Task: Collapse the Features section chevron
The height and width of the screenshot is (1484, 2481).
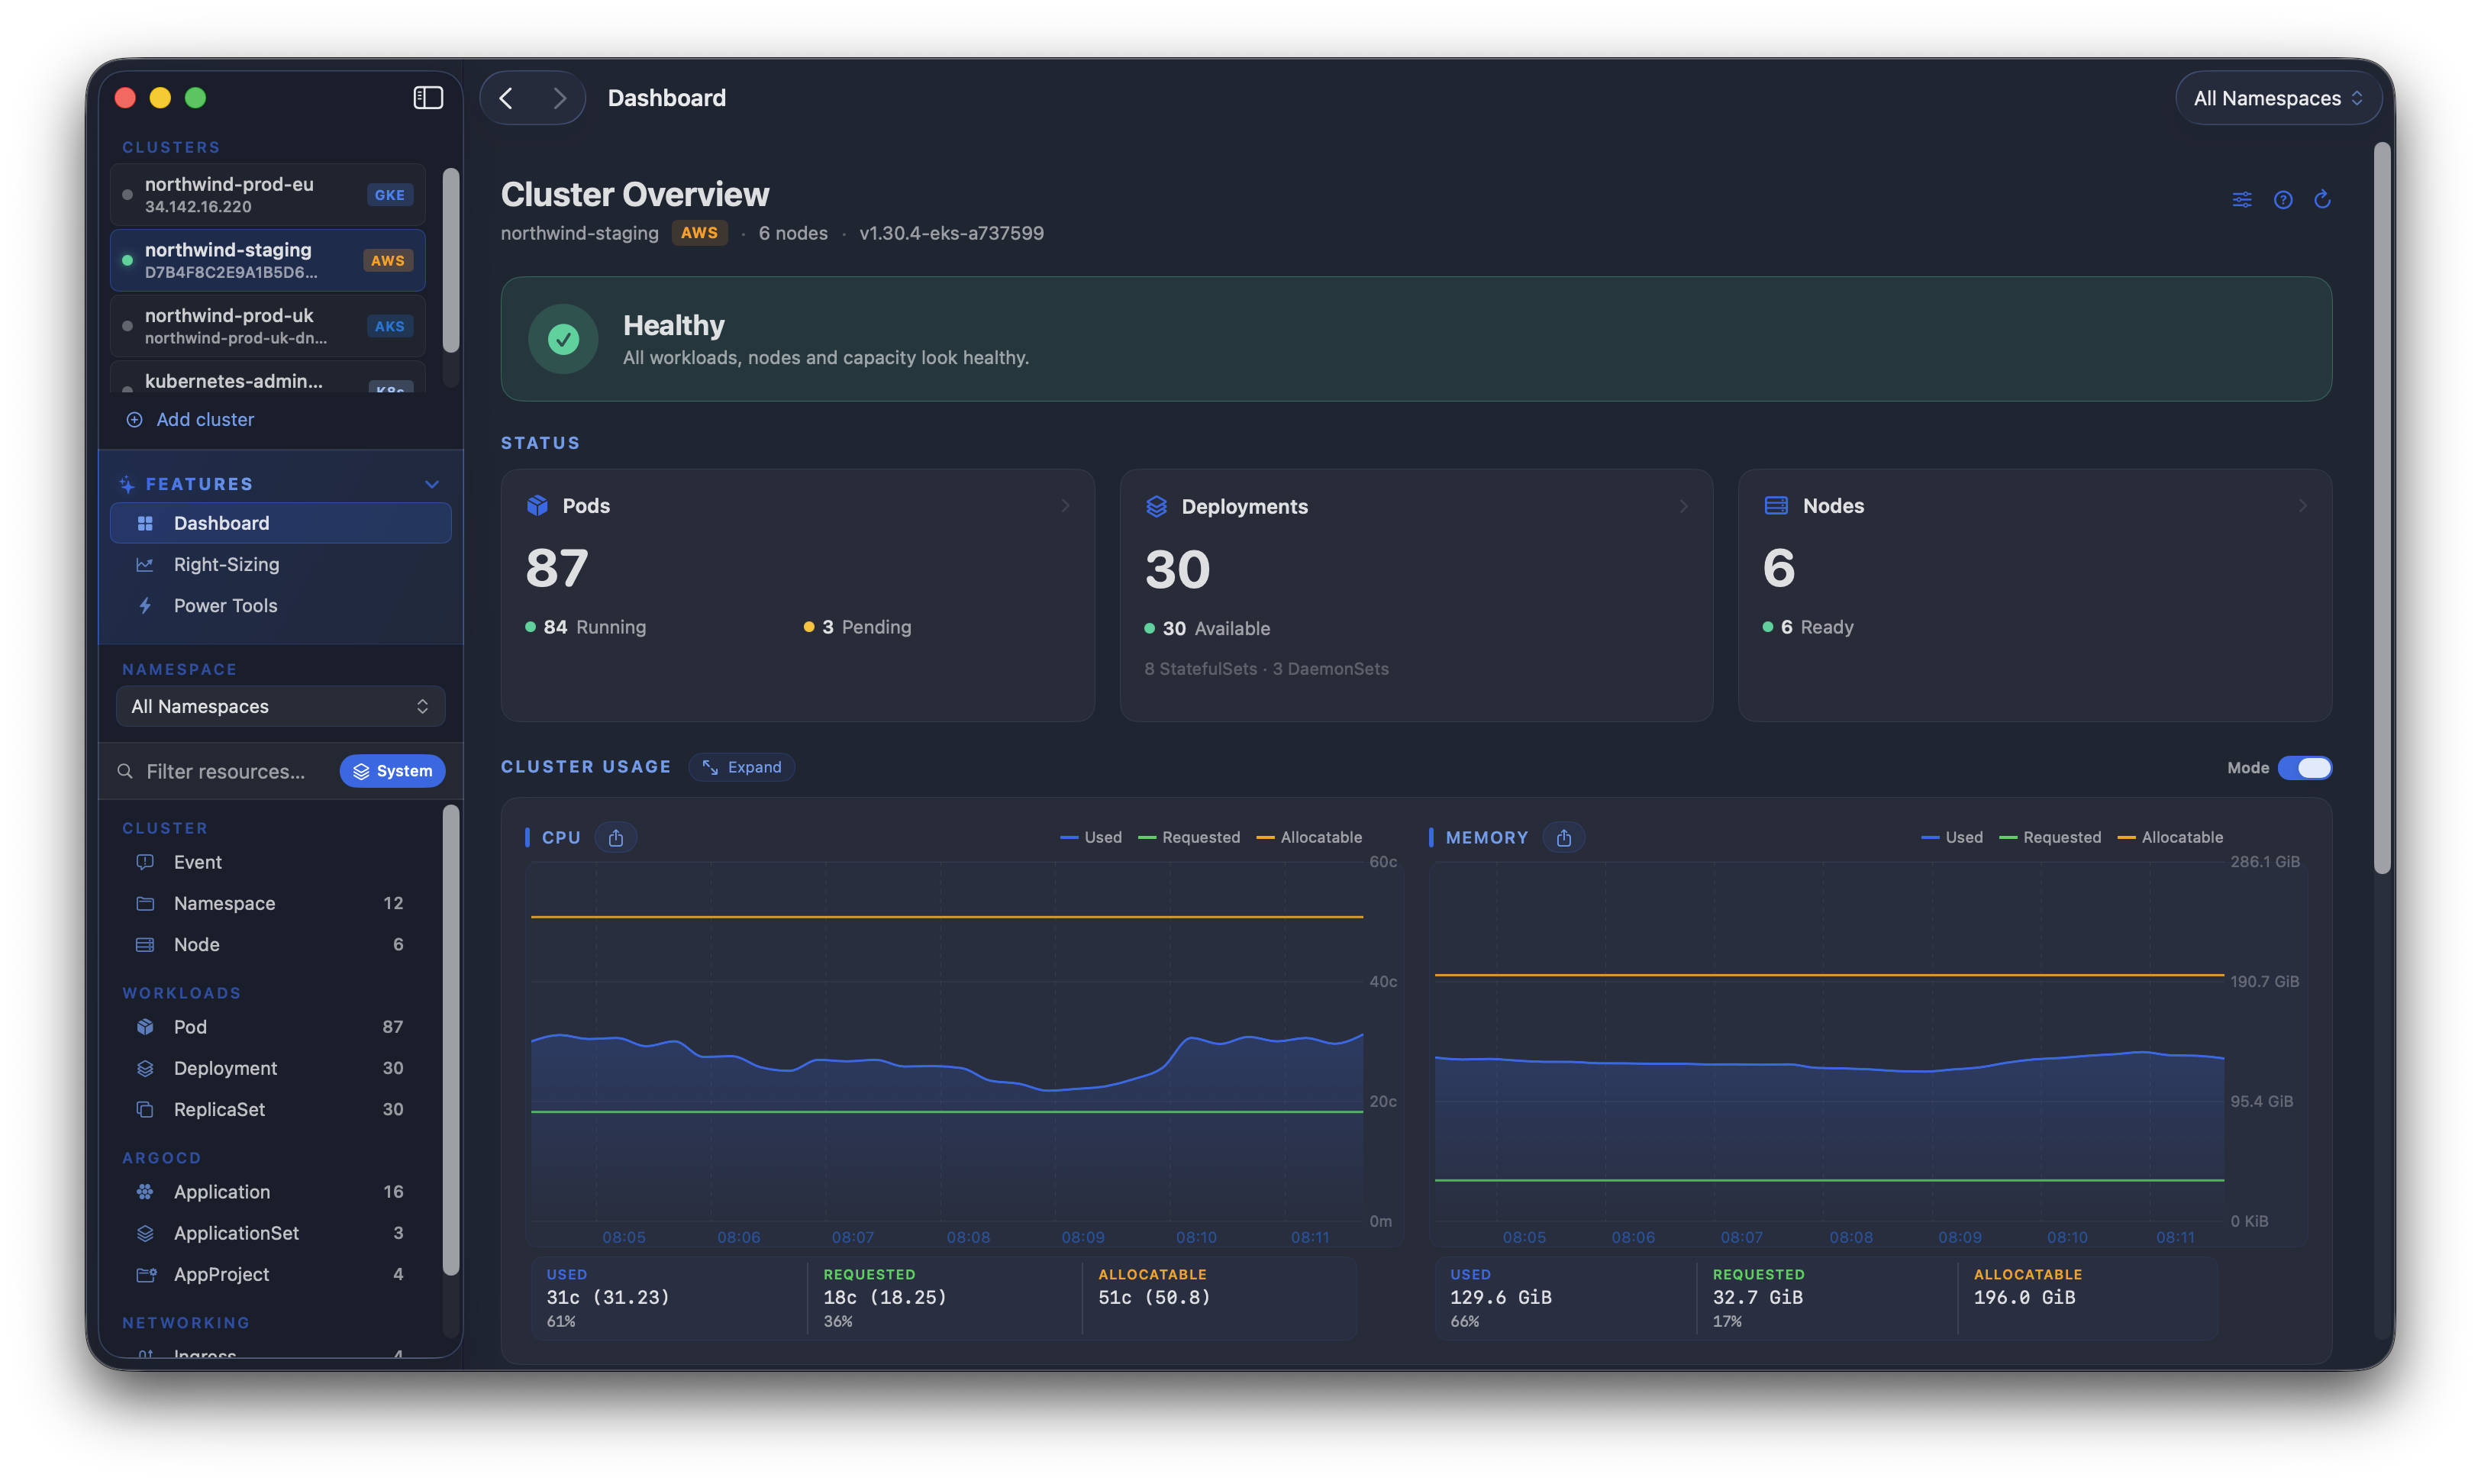Action: coord(432,484)
